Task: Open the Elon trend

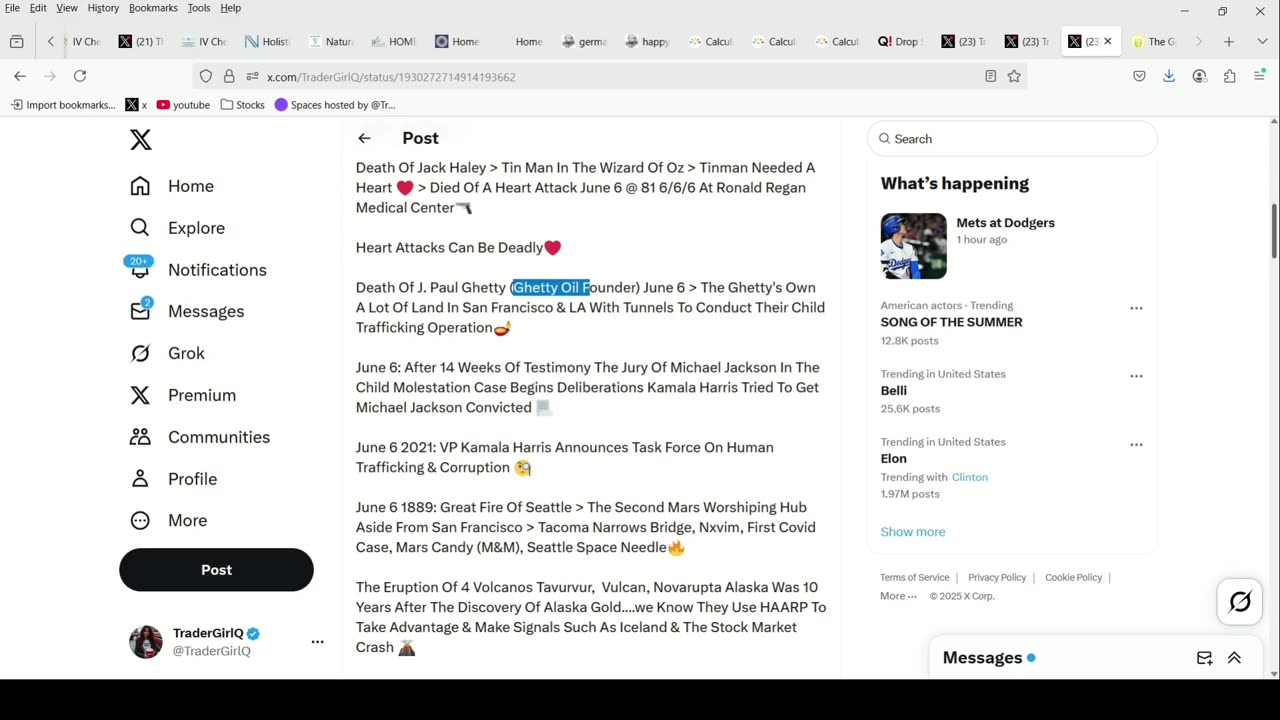Action: 893,459
